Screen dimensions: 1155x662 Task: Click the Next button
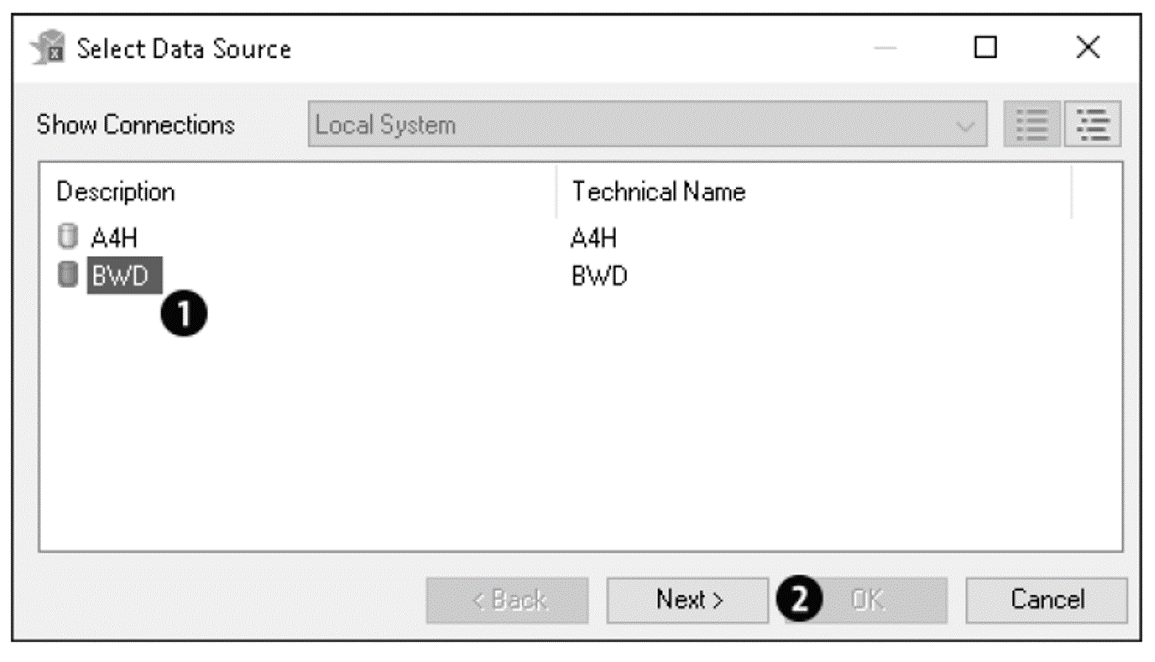point(687,600)
